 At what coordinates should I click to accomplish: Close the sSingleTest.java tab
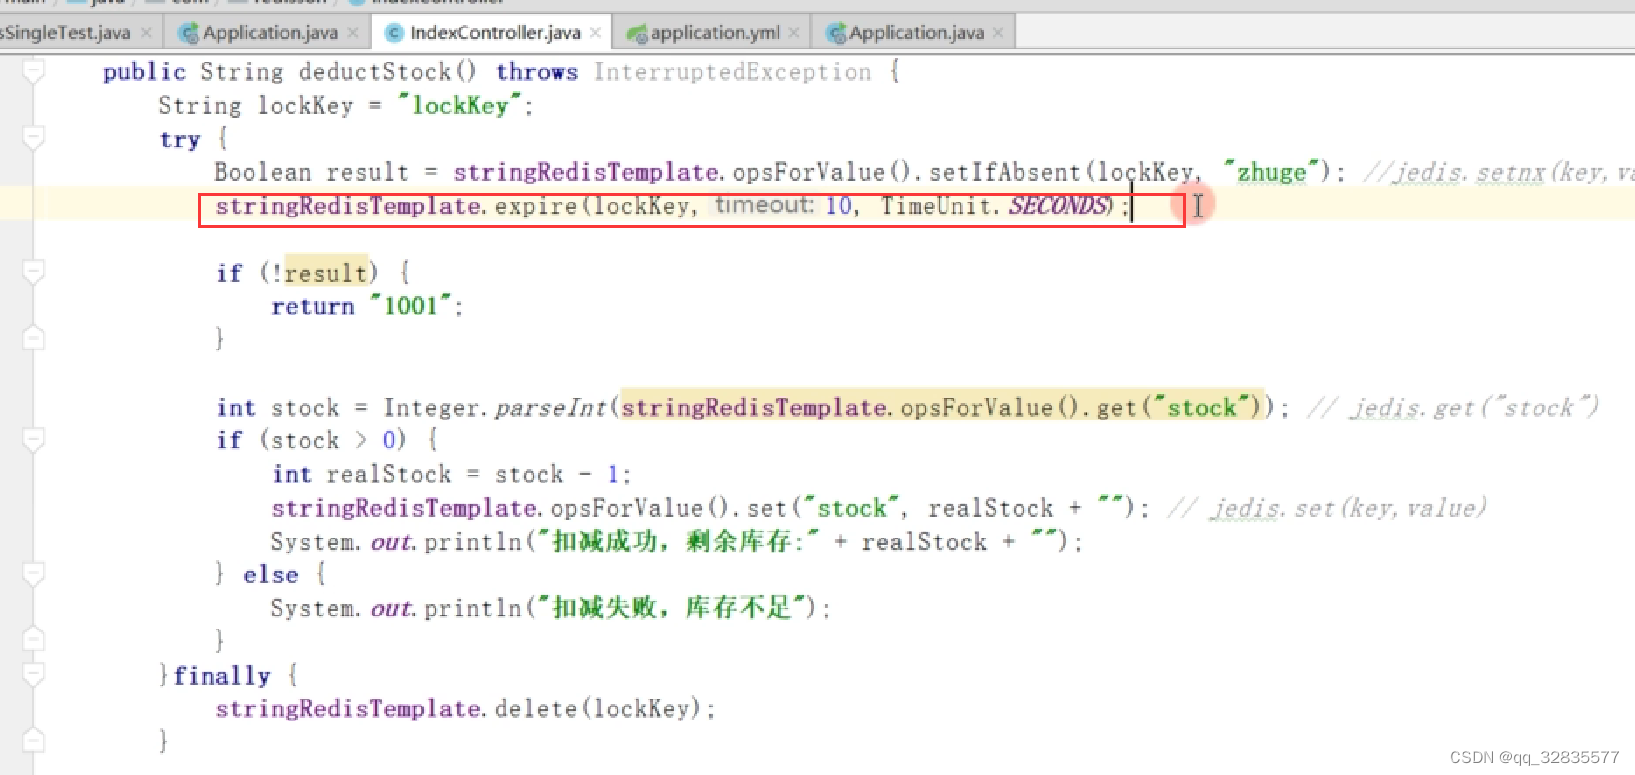[146, 33]
